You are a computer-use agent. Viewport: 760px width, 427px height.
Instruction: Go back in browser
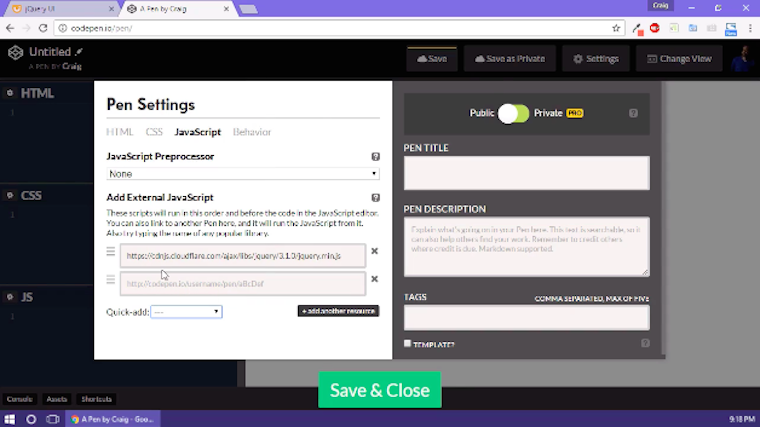coord(10,28)
